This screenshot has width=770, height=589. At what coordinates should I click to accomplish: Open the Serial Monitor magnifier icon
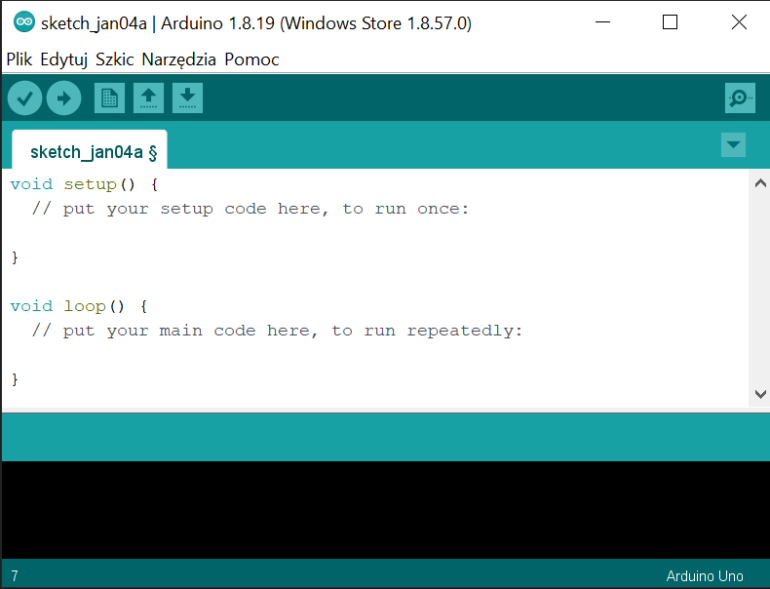coord(739,98)
